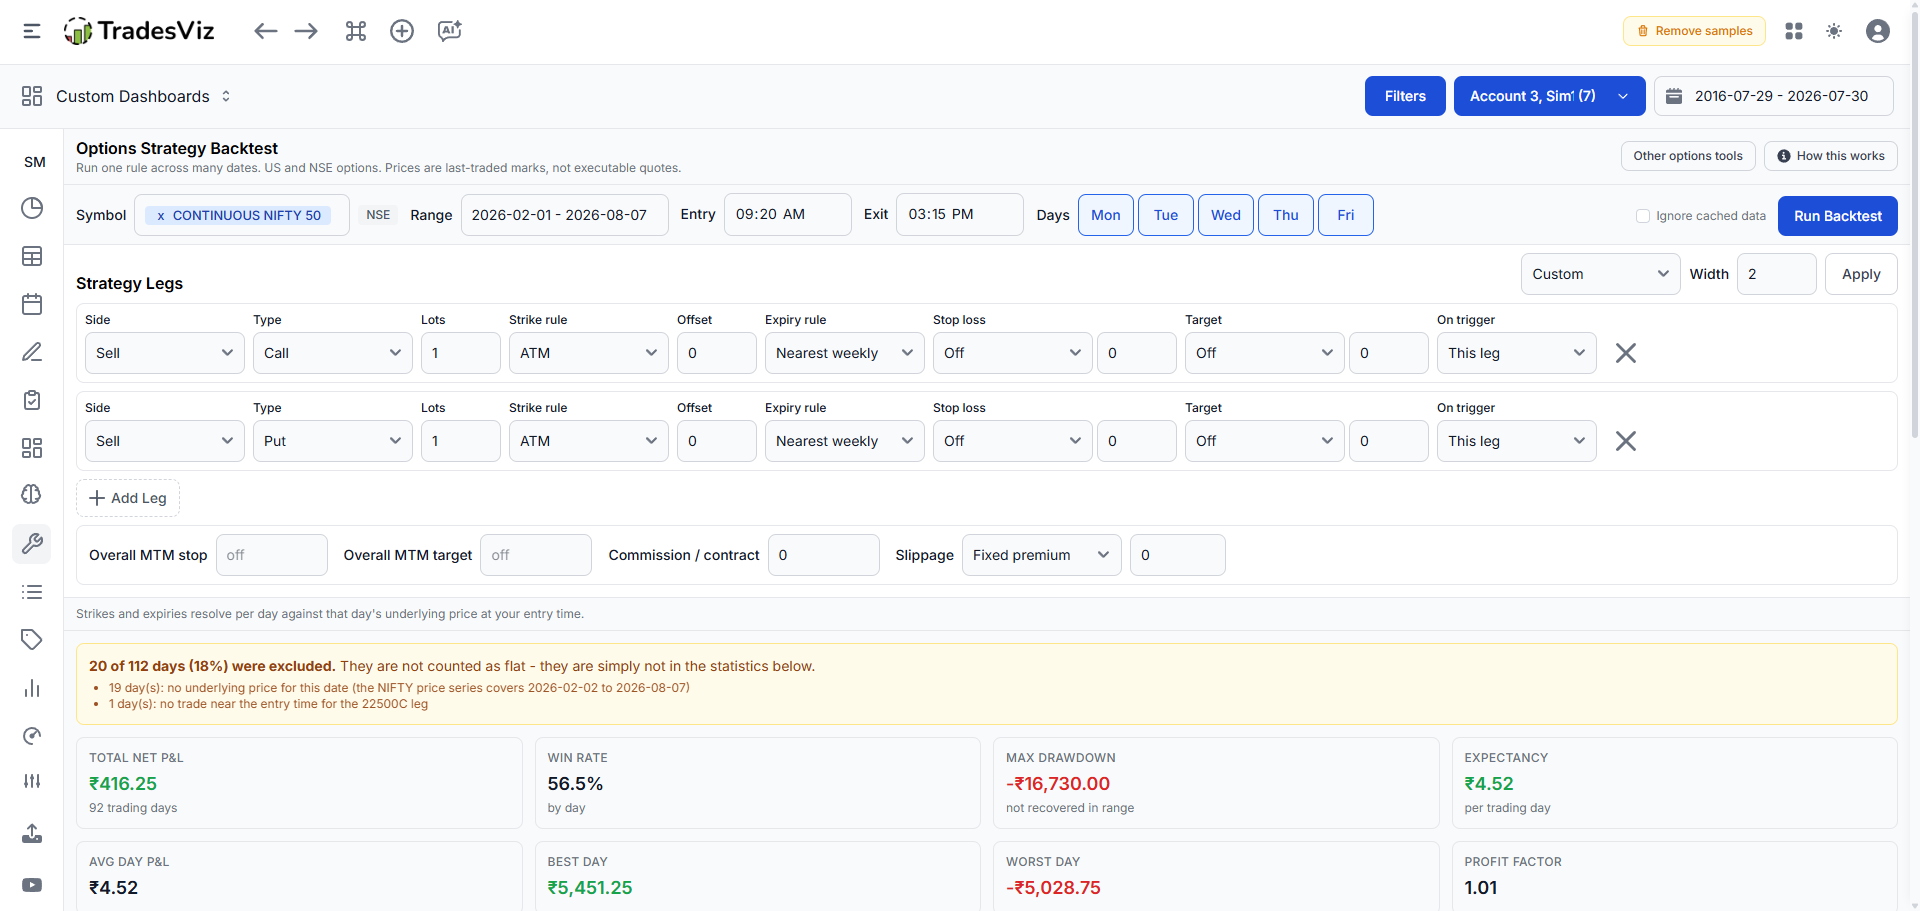This screenshot has height=911, width=1920.
Task: Click Remove samples button
Action: (1694, 31)
